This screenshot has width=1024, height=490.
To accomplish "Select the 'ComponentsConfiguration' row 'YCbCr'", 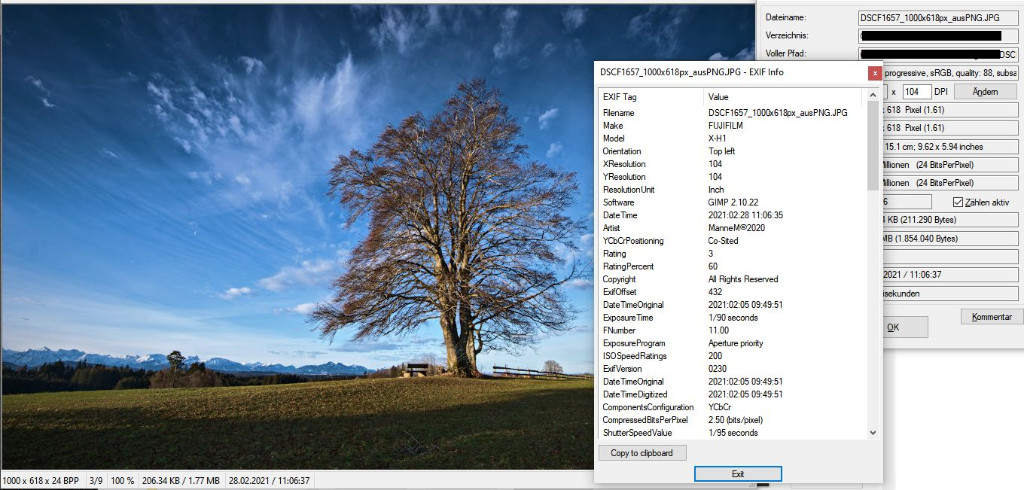I will pos(733,407).
